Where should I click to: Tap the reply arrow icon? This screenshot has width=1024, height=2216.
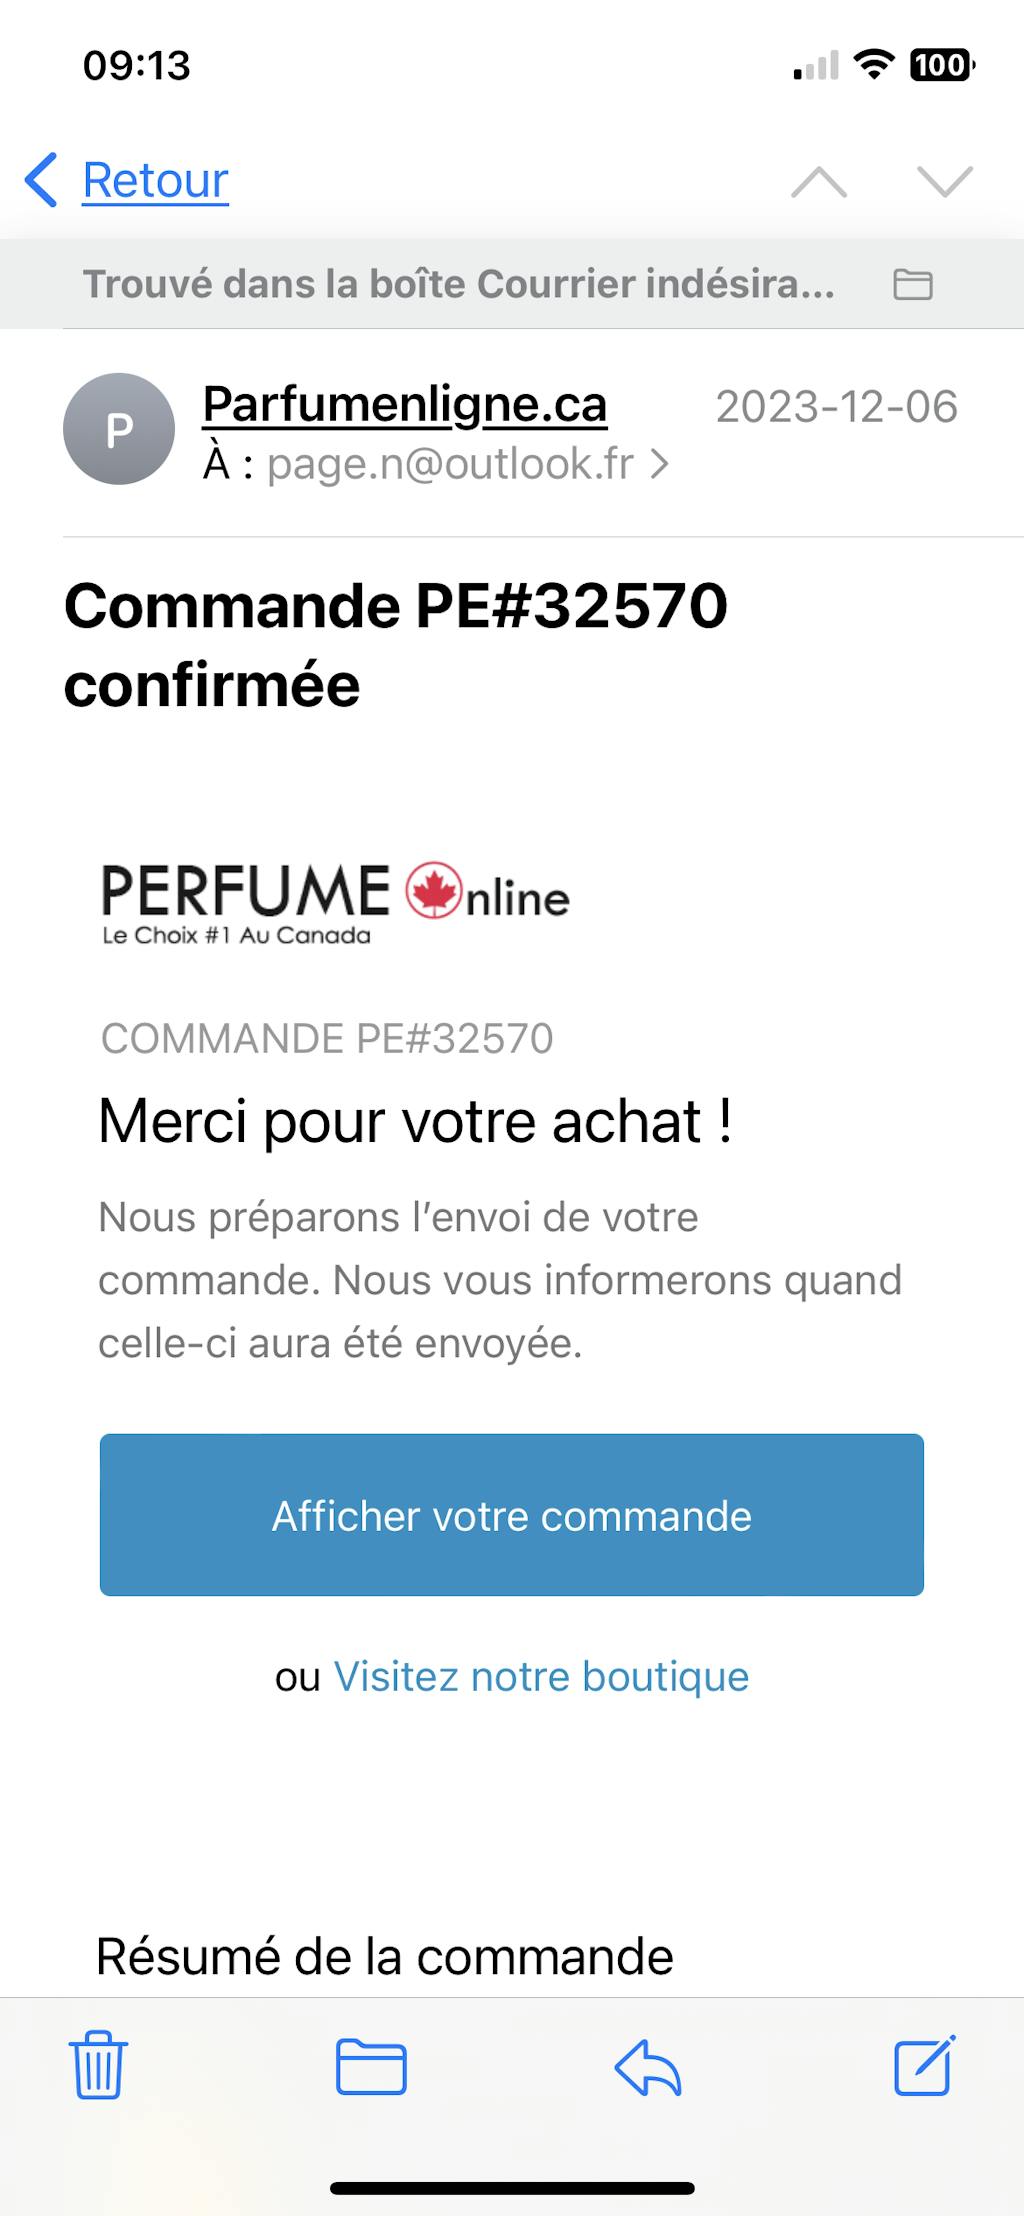pyautogui.click(x=648, y=2066)
